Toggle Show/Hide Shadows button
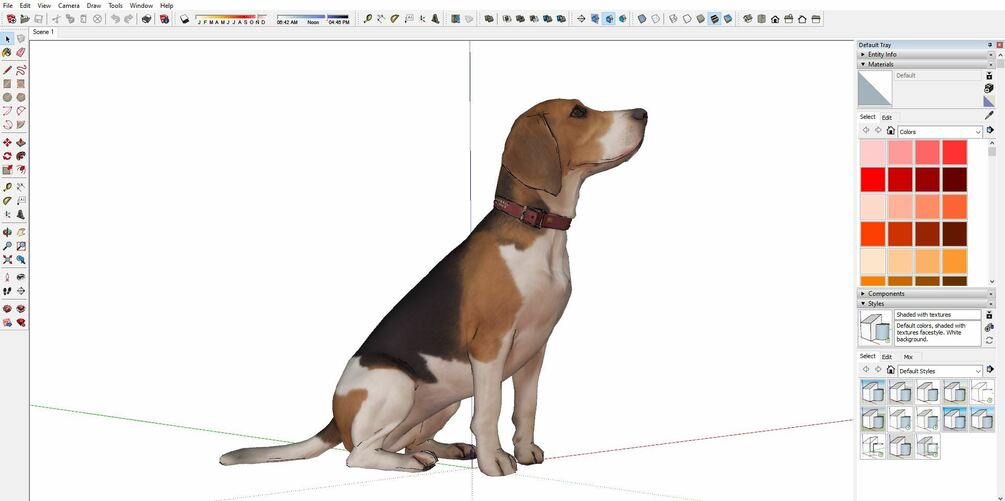1005x501 pixels. point(185,19)
